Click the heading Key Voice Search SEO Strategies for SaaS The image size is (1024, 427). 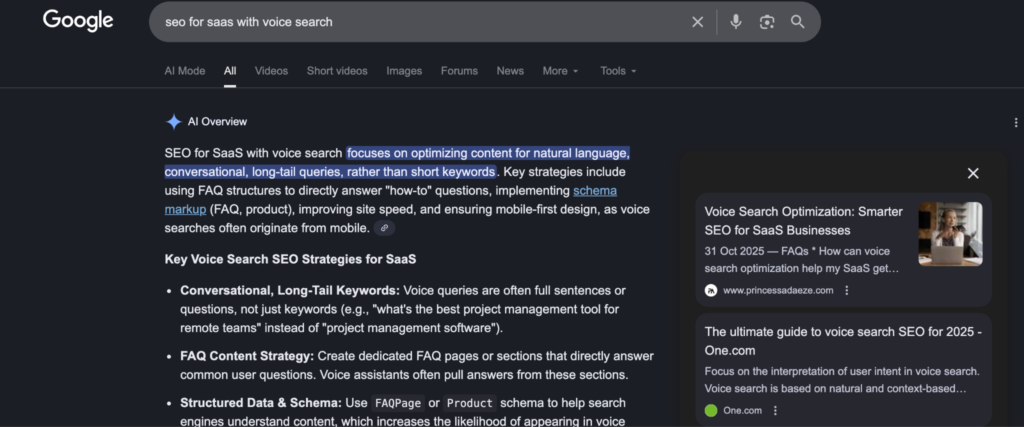point(290,259)
